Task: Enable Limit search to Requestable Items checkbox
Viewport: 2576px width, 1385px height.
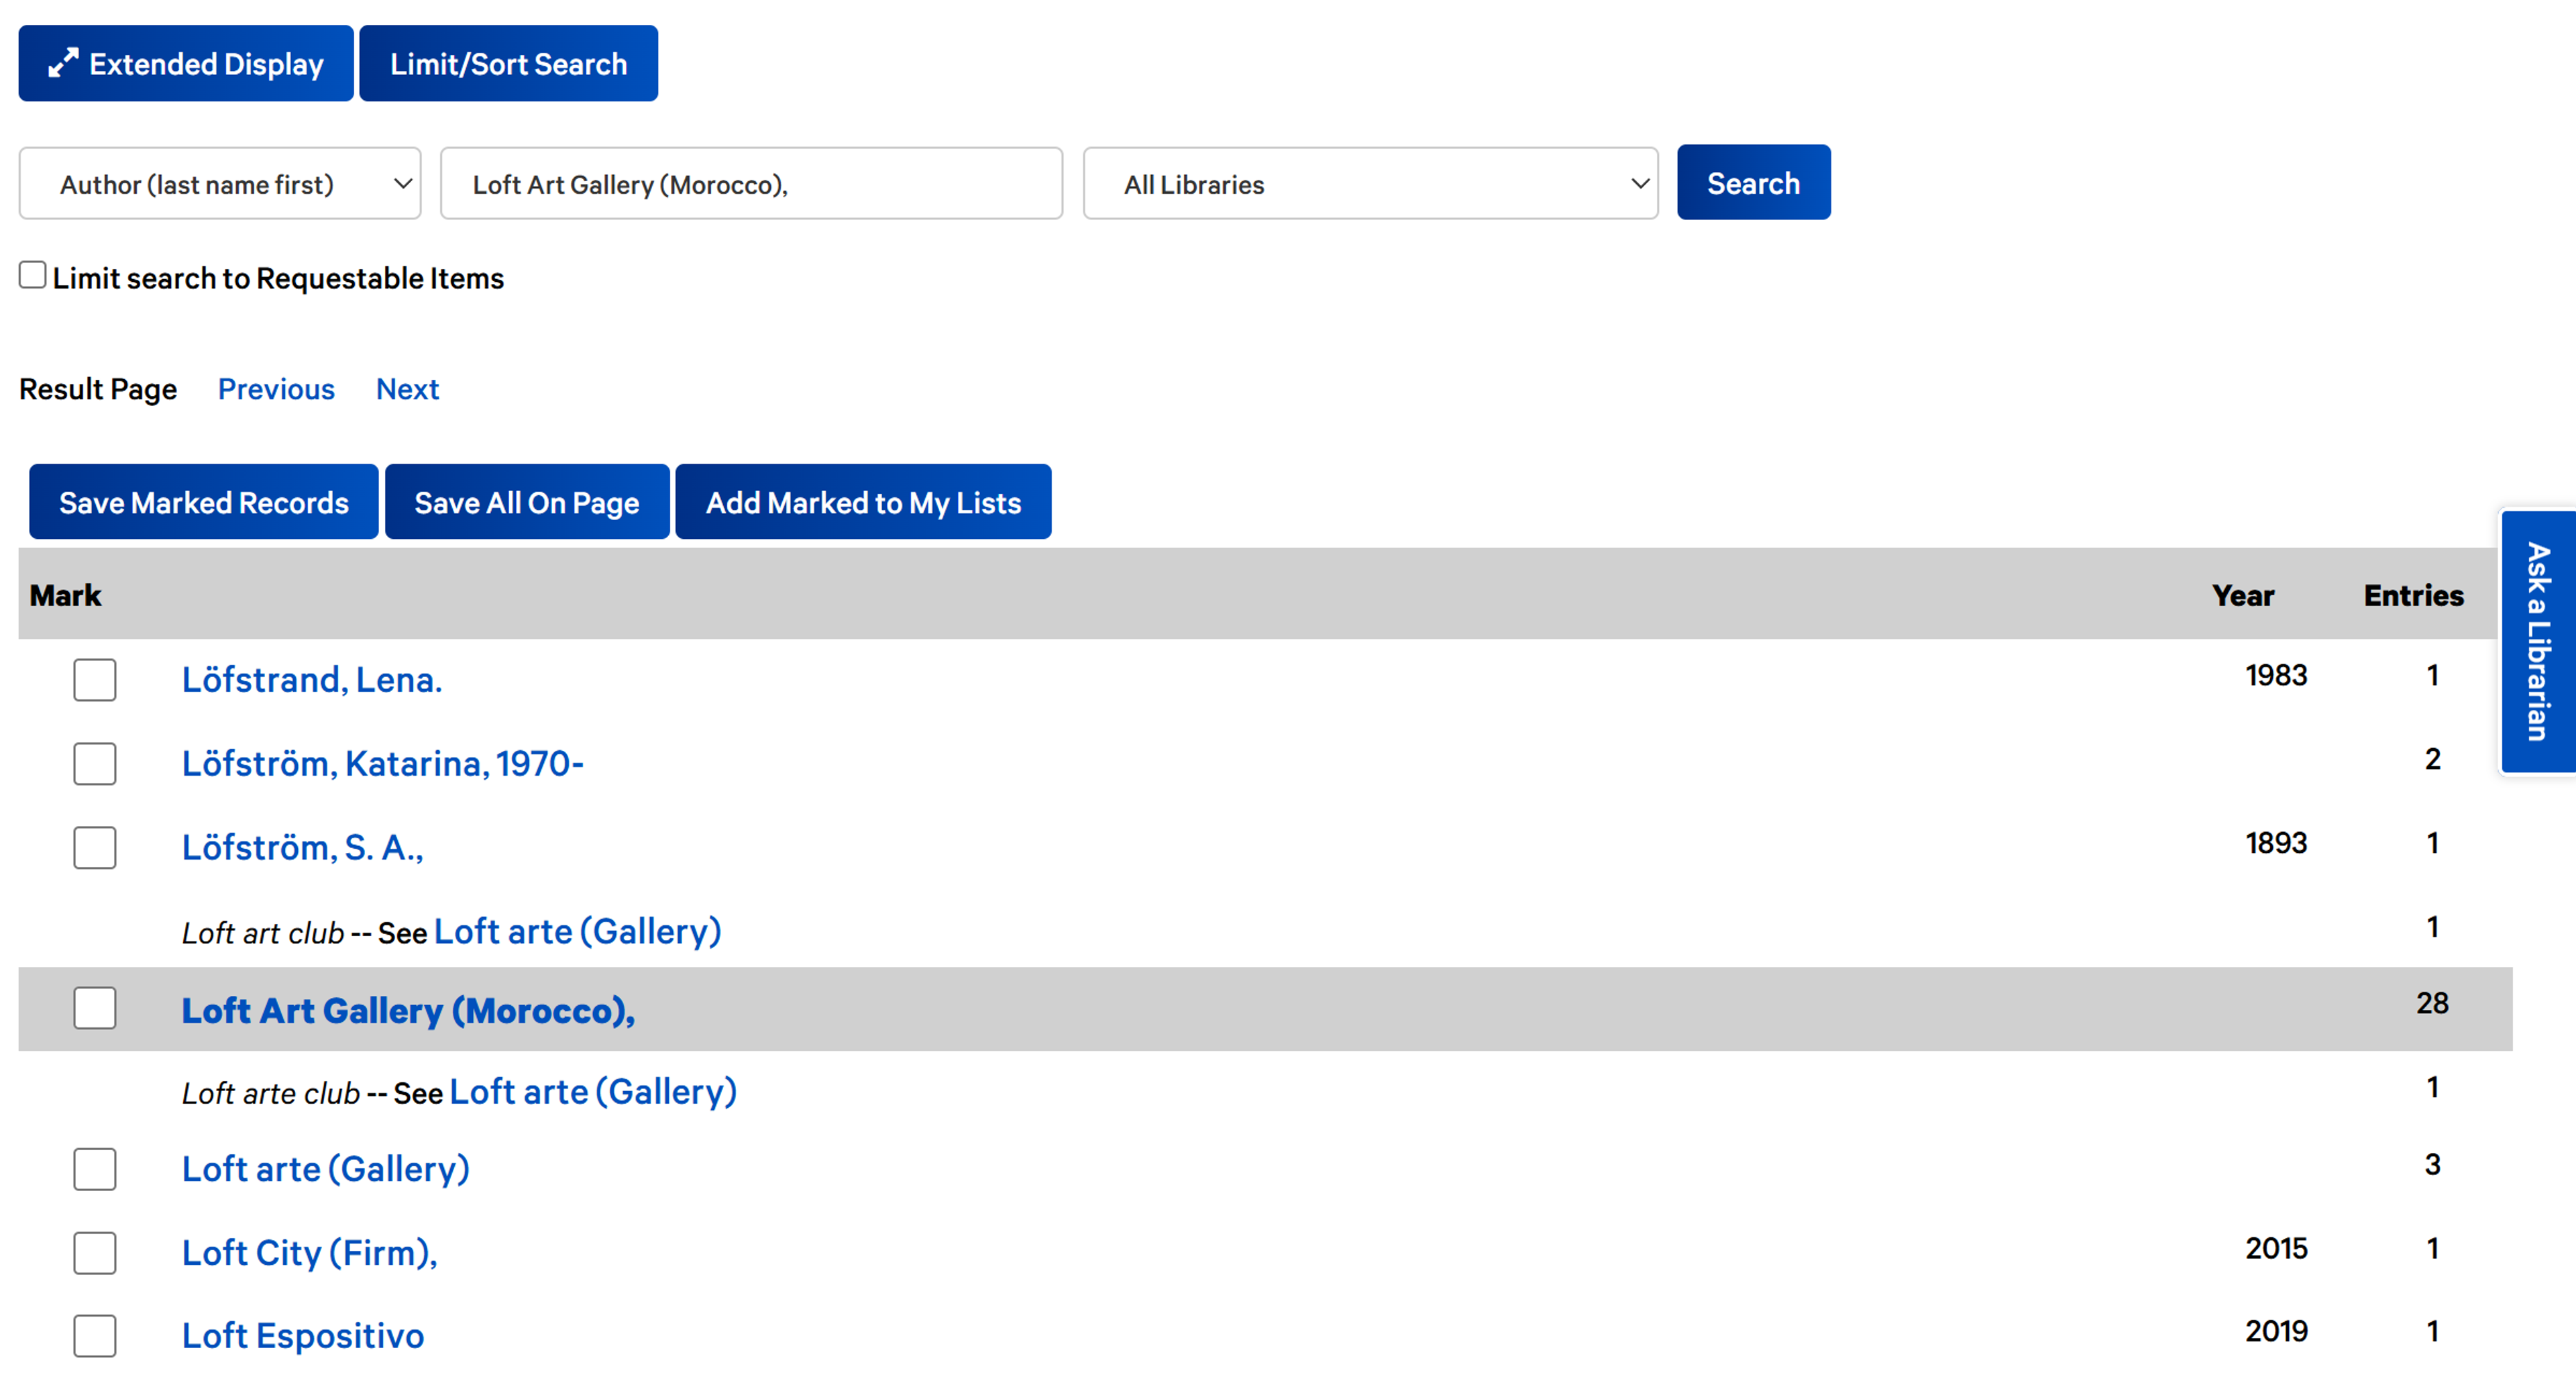Action: 33,275
